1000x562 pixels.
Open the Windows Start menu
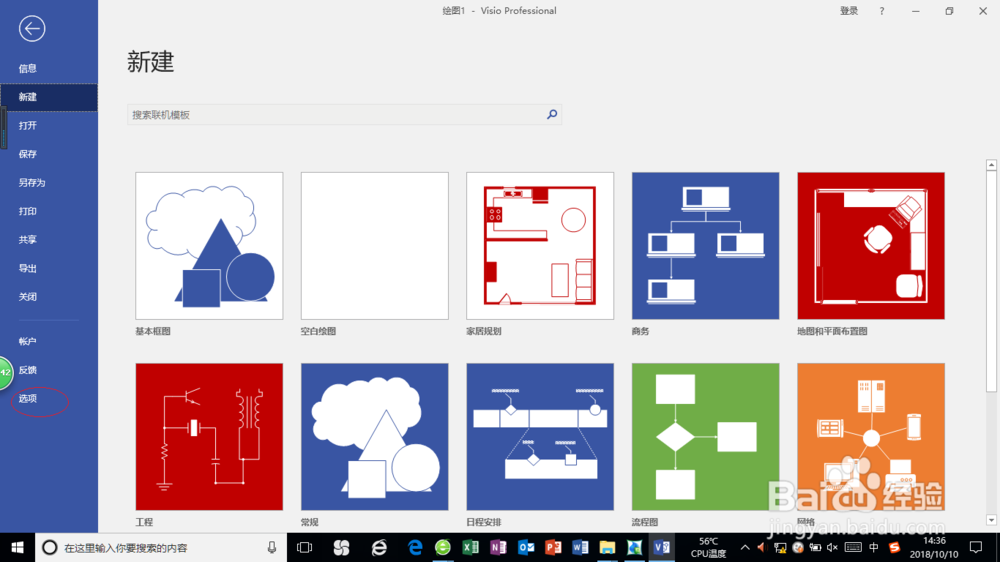[17, 547]
